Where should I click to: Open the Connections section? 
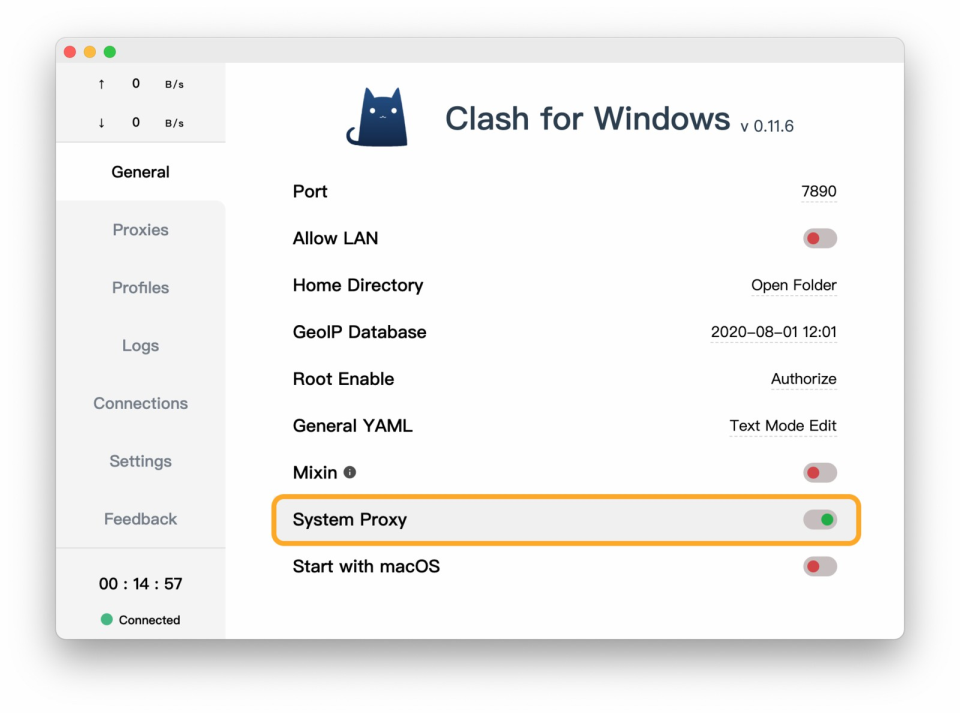[x=140, y=403]
